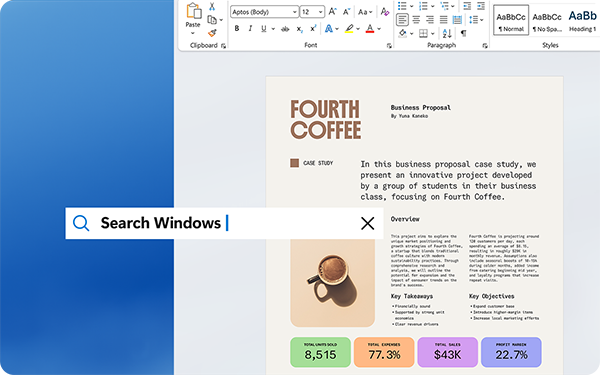Apply yellow text highlight color
600x375 pixels.
(349, 29)
